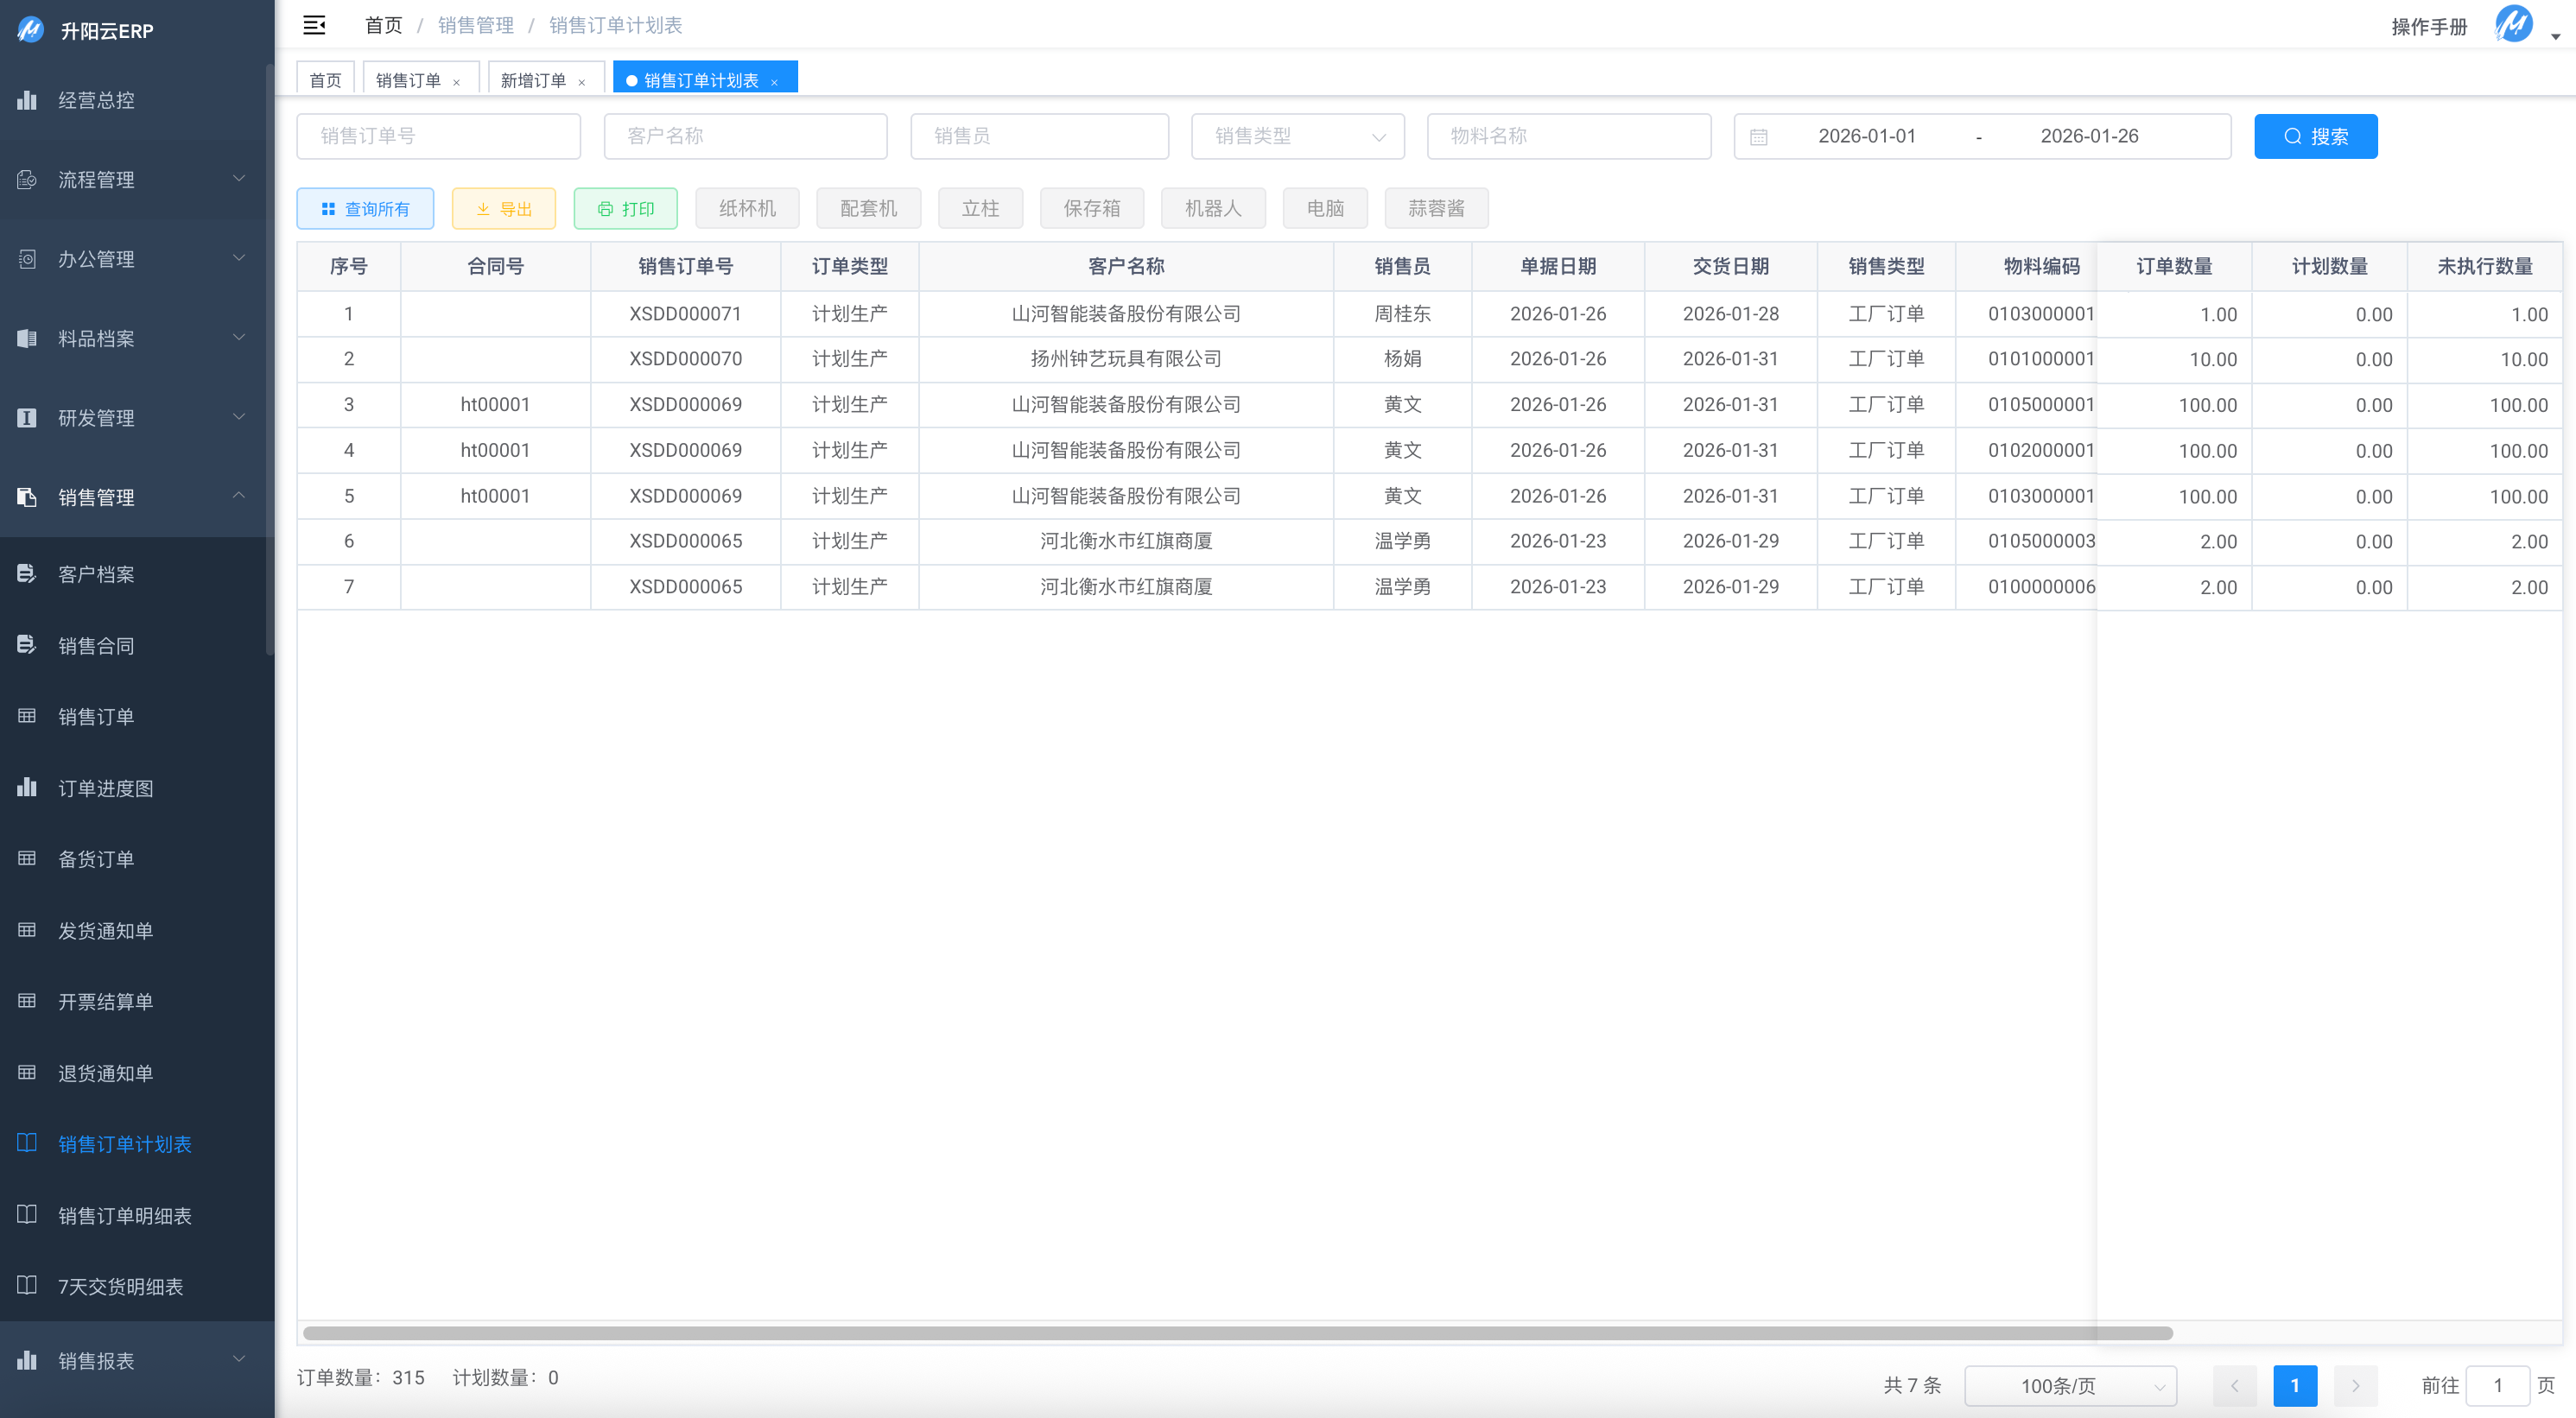The width and height of the screenshot is (2576, 1418).
Task: Open 客户档案 from sidebar menu
Action: [96, 574]
